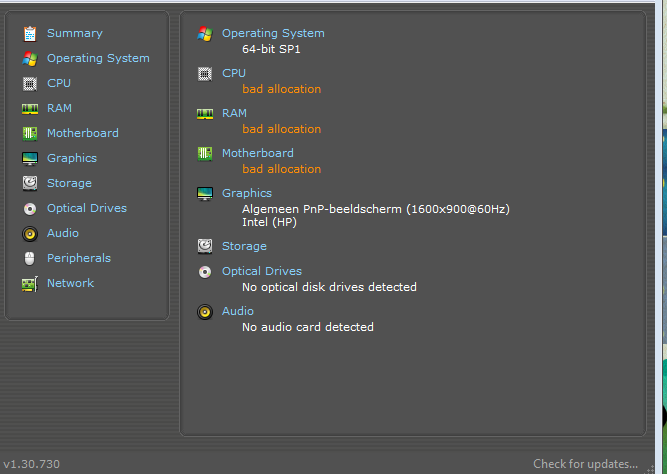
Task: Click the CPU chip icon in sidebar
Action: [x=30, y=84]
